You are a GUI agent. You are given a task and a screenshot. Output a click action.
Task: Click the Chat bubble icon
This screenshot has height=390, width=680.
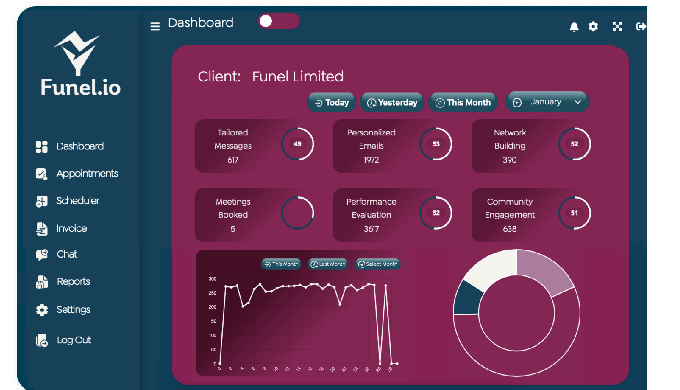pyautogui.click(x=42, y=255)
